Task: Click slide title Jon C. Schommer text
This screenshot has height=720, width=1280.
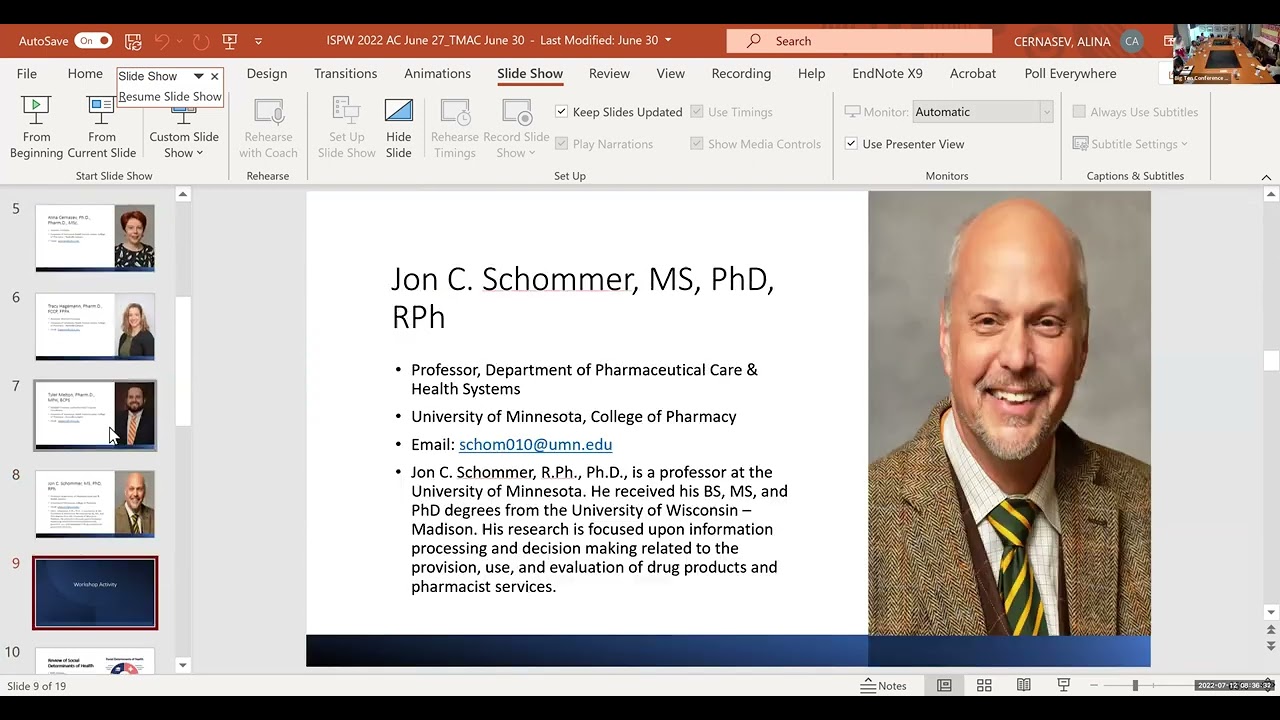Action: tap(582, 298)
